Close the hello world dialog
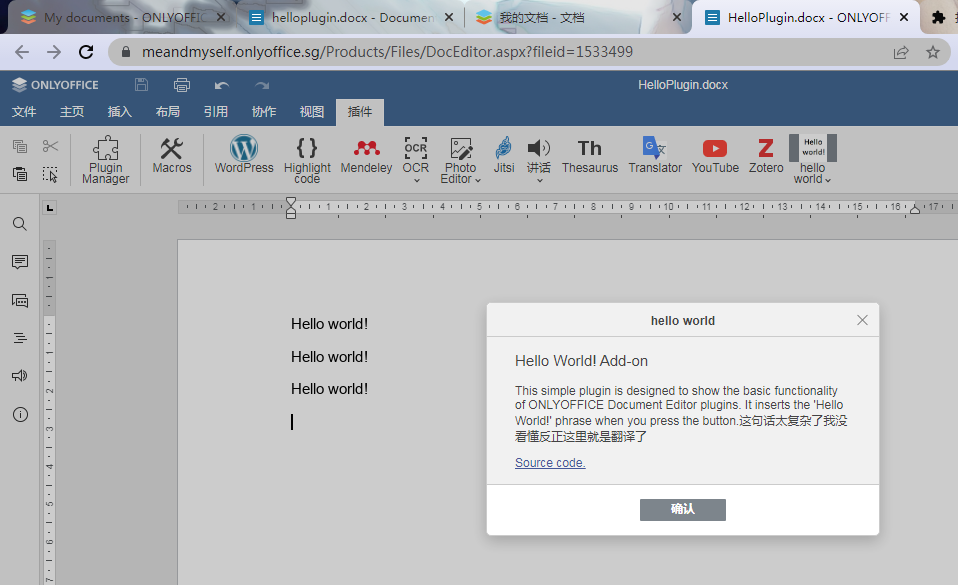The image size is (958, 585). click(862, 320)
